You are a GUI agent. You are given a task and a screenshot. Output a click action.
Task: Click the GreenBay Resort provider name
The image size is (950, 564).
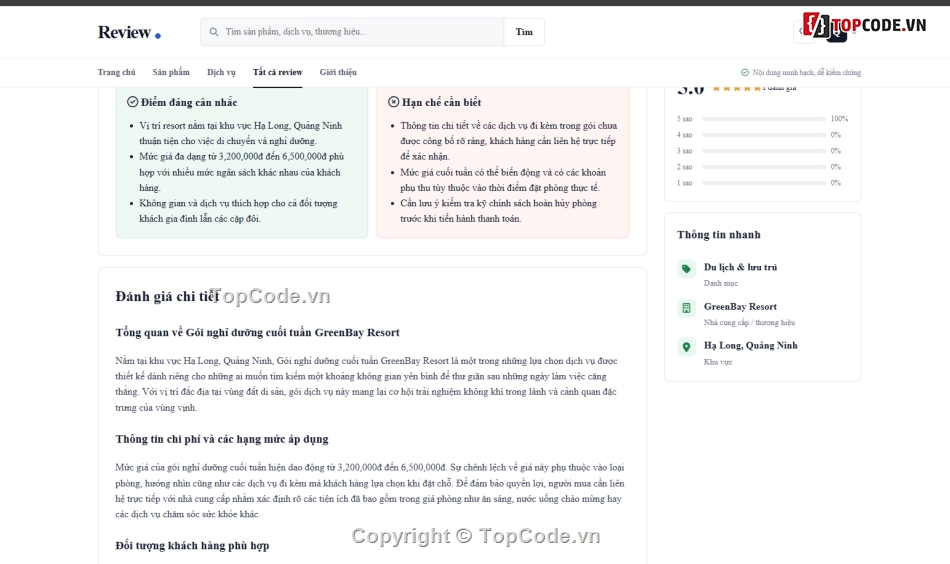[x=740, y=307]
